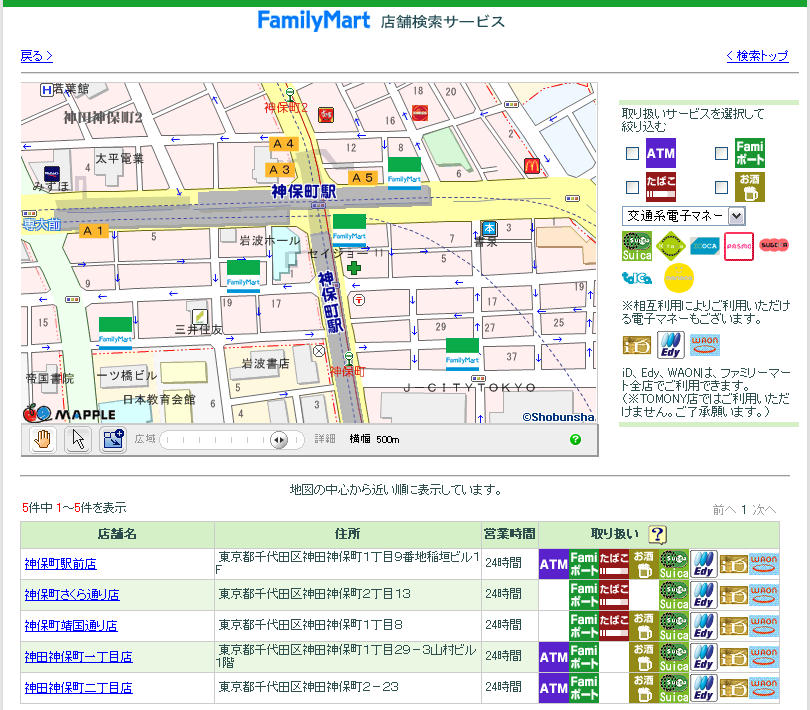The image size is (810, 710).
Task: Click the 住所 column header
Action: pos(347,534)
